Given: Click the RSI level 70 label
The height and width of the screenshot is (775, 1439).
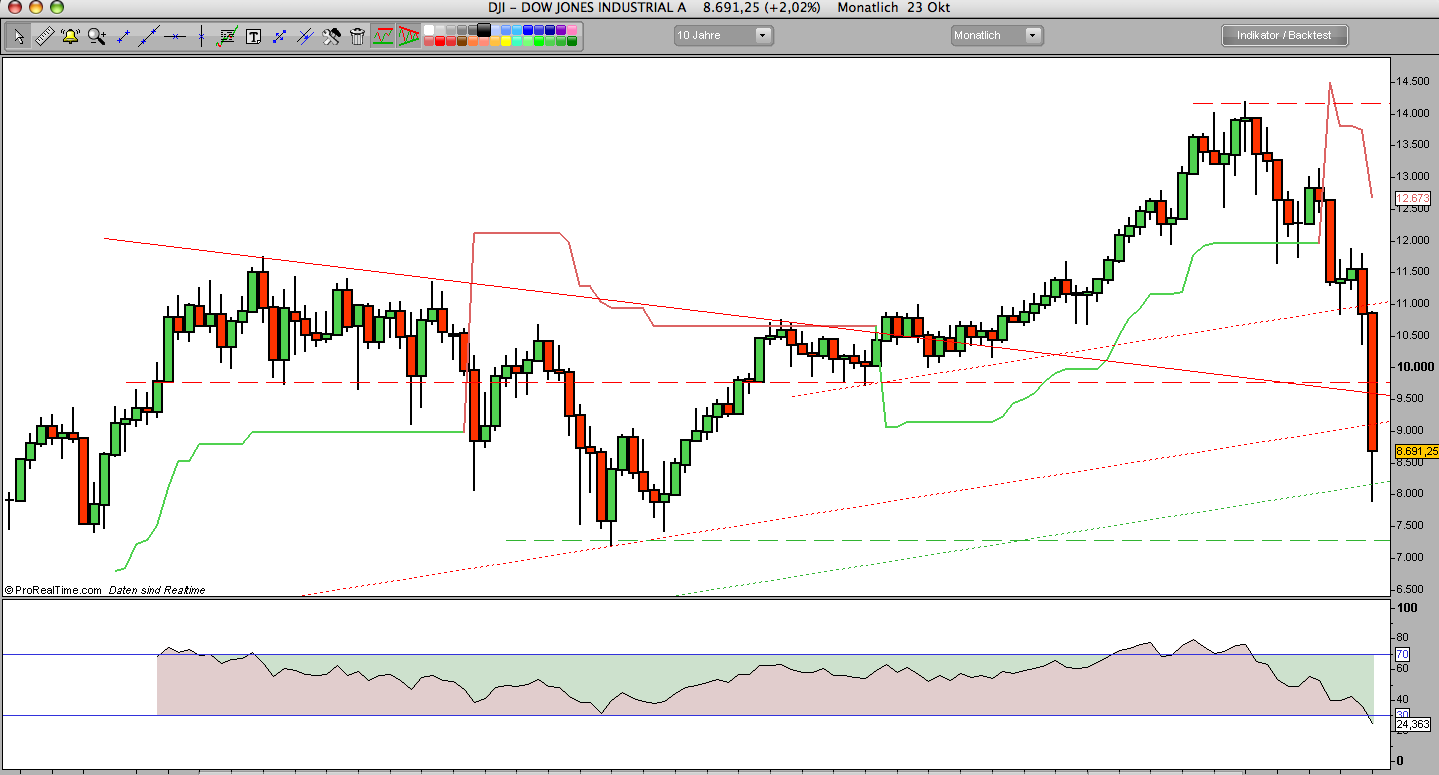Looking at the screenshot, I should 1402,655.
